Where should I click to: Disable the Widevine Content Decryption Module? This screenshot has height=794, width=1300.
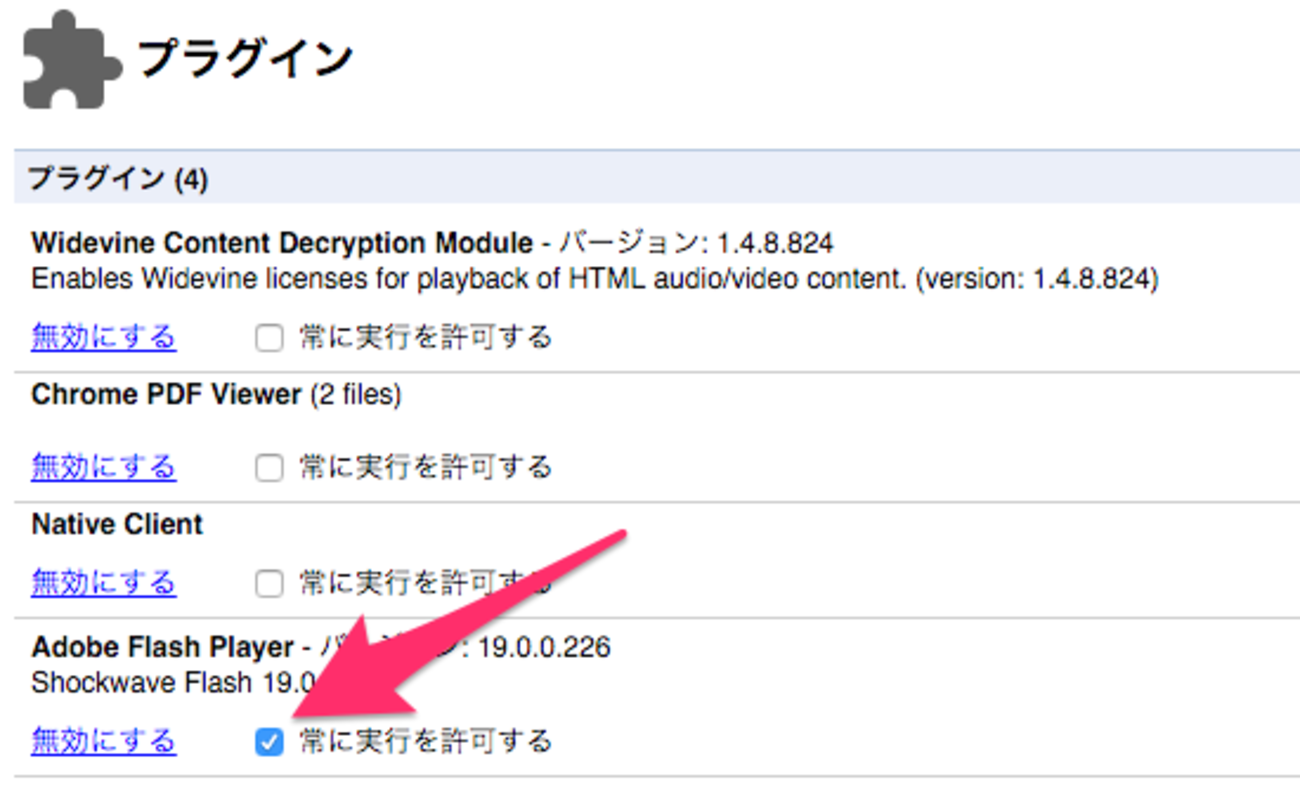coord(103,337)
